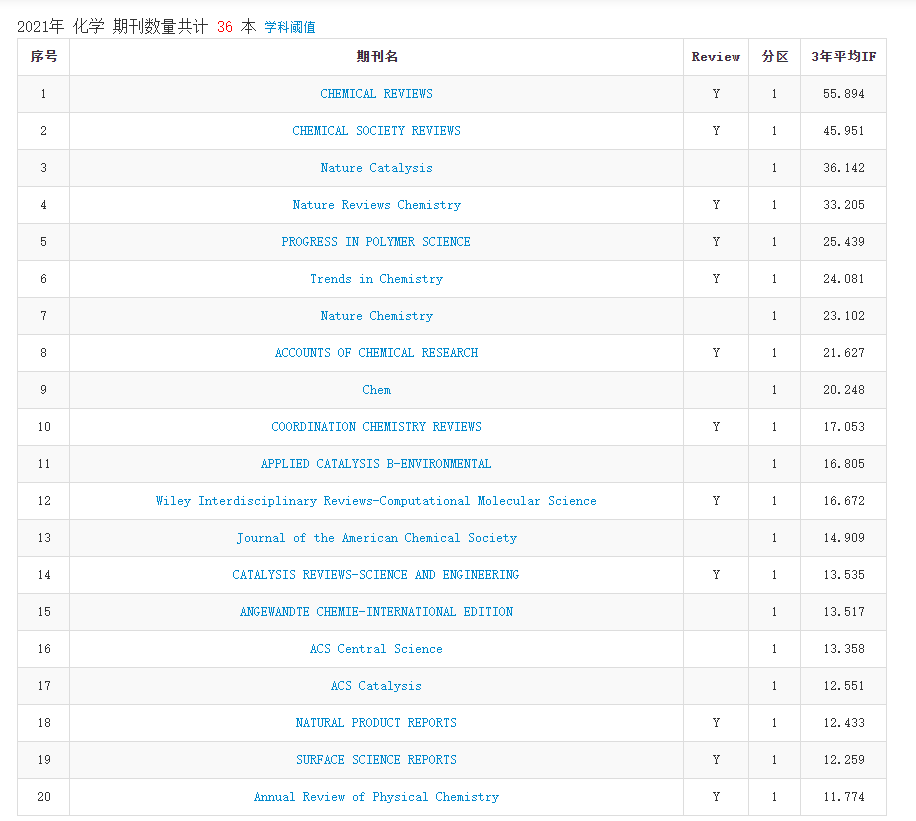Select the IF value 12.551
Screen dimensions: 916x821
[844, 685]
